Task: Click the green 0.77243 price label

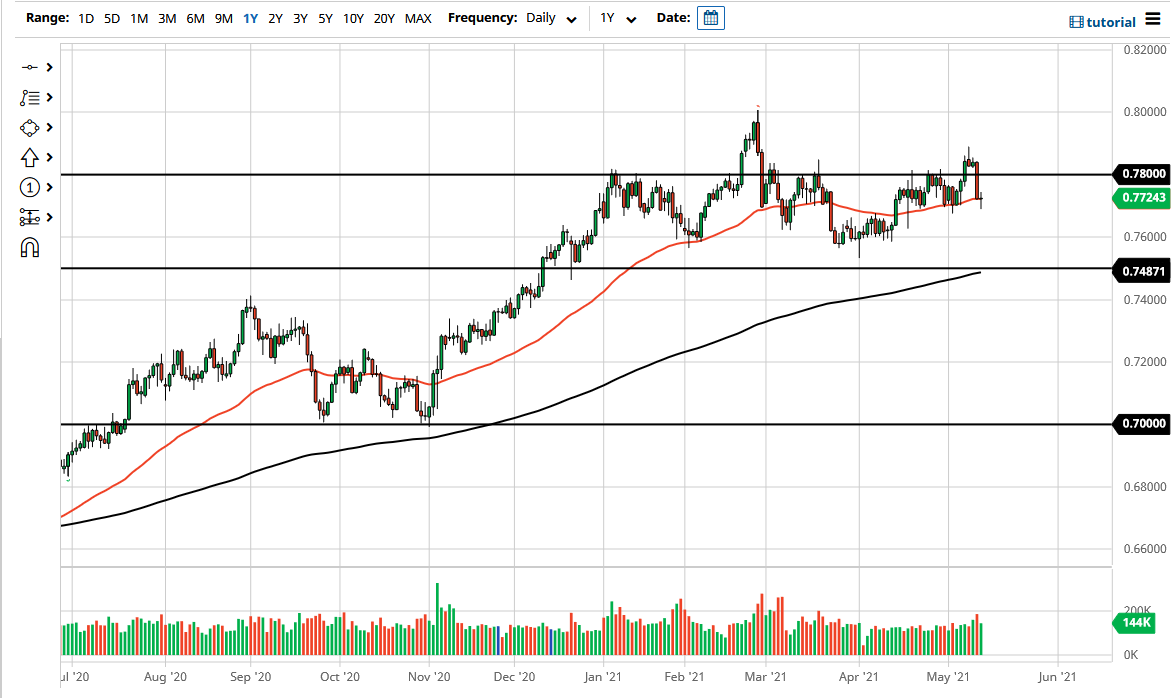Action: 1143,199
